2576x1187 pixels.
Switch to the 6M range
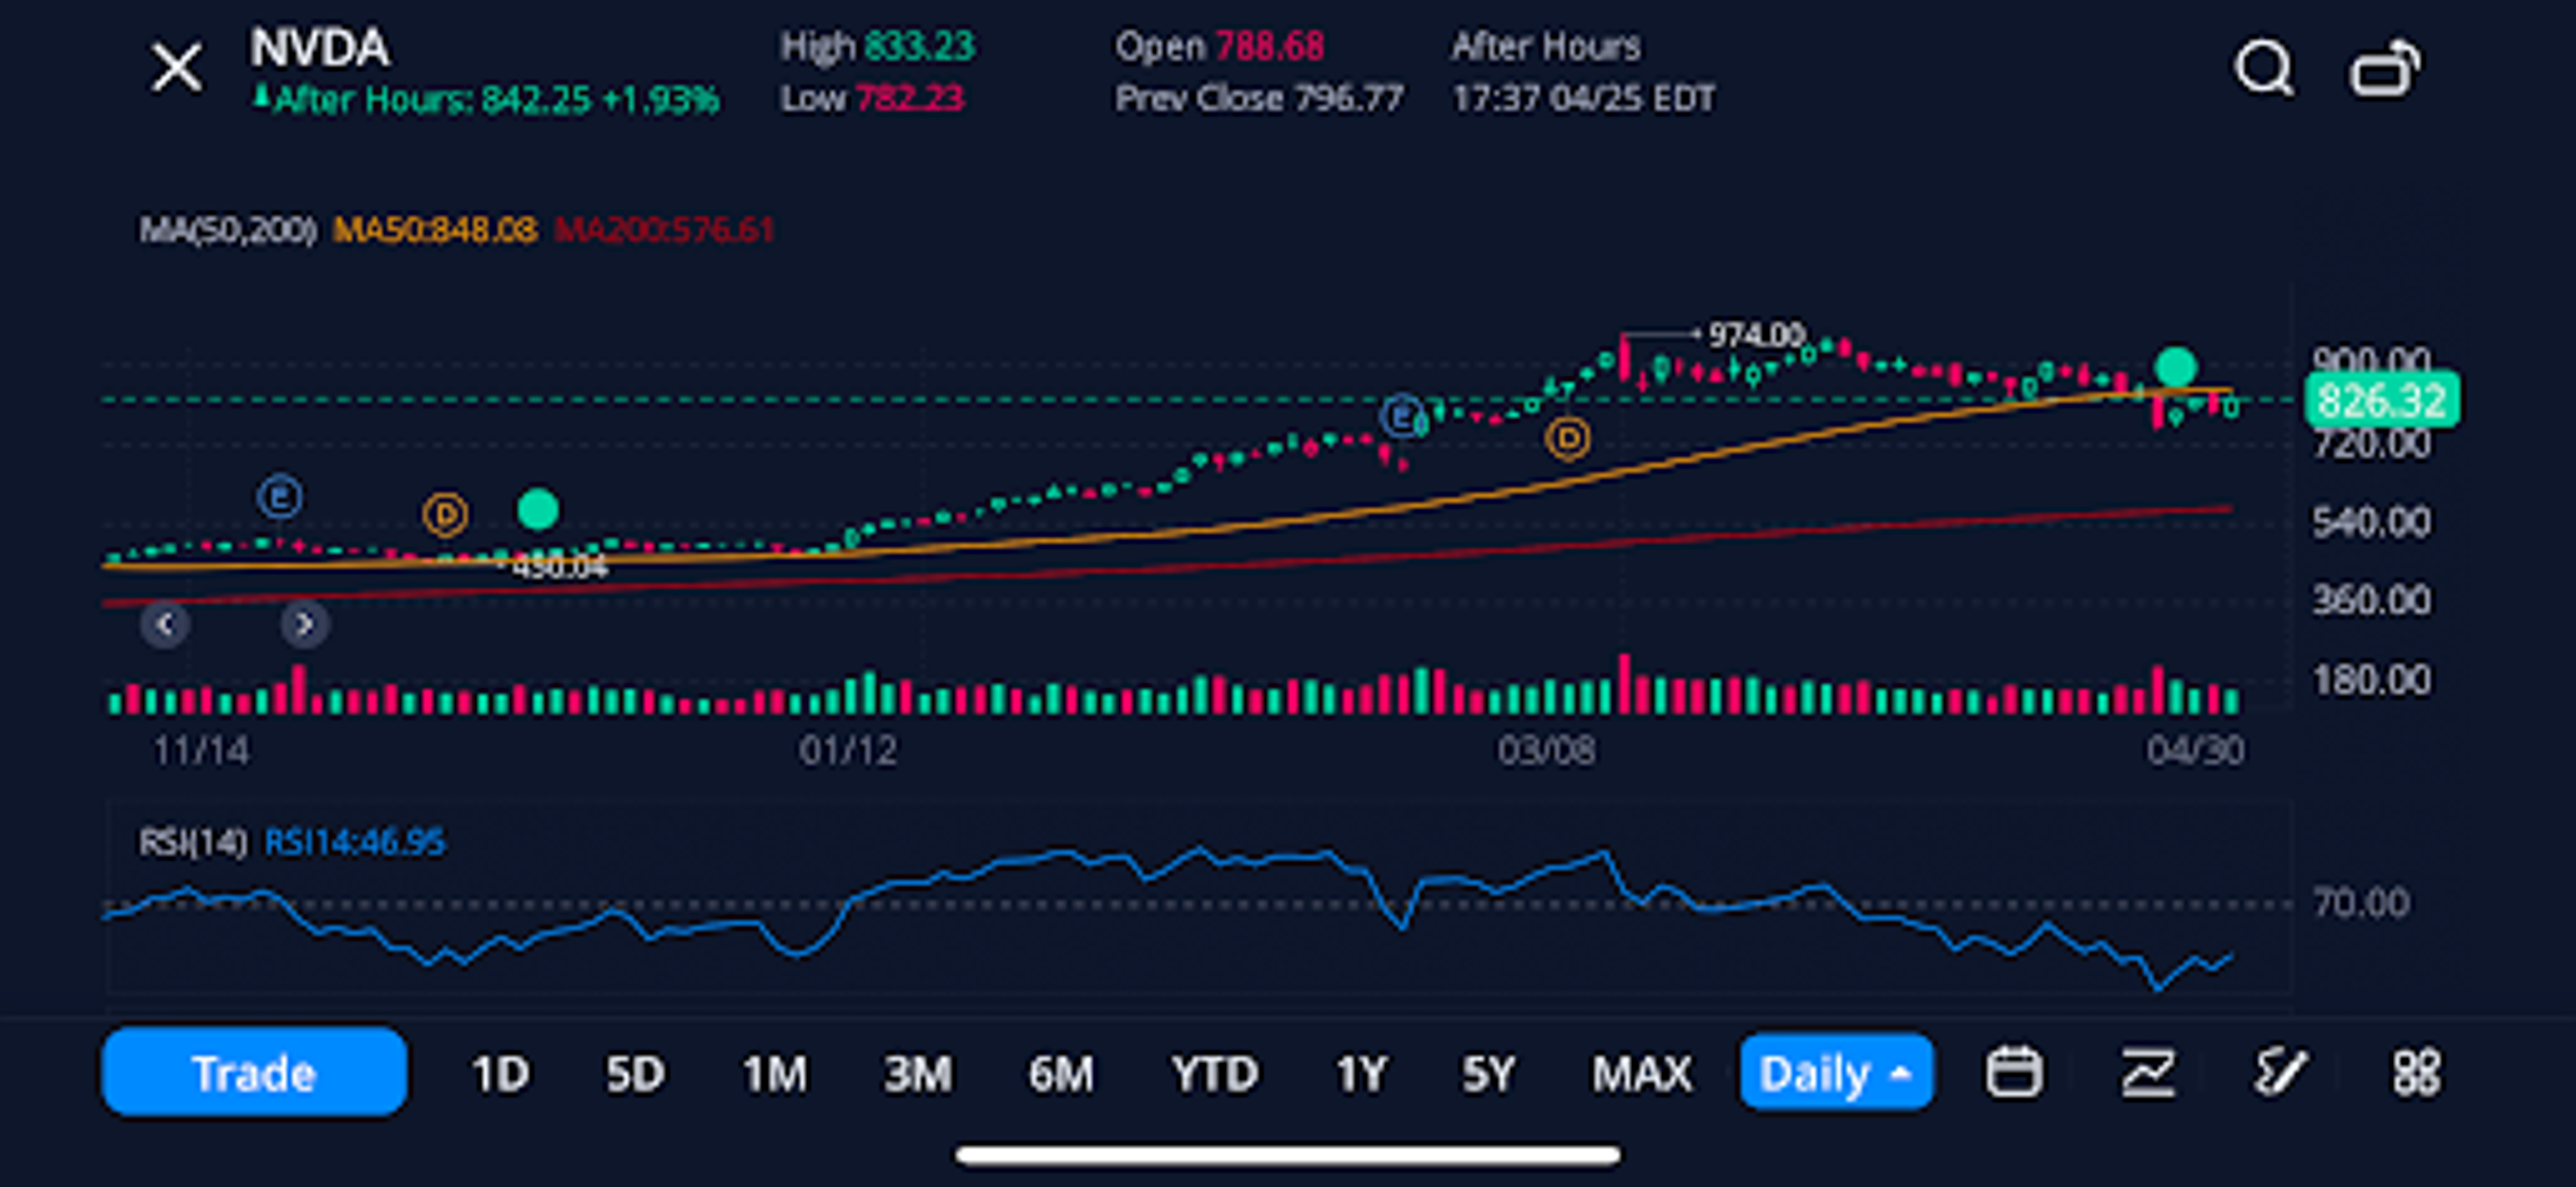1061,1074
